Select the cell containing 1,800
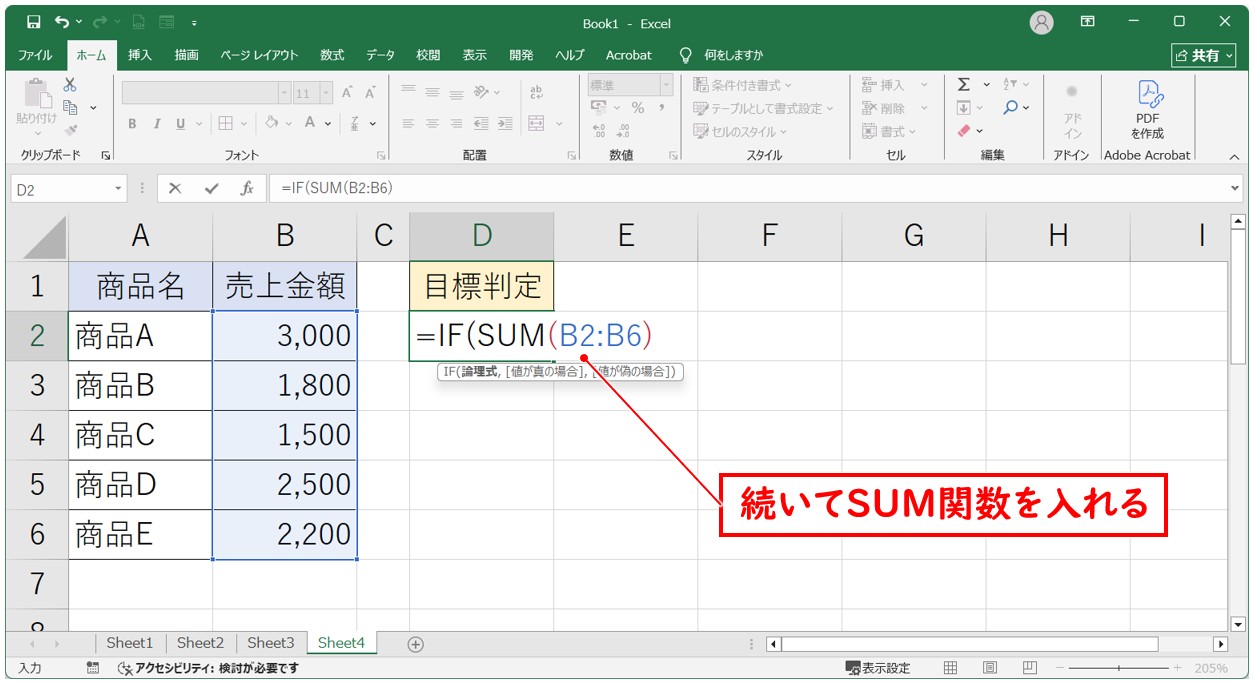The image size is (1255, 684). coord(285,386)
